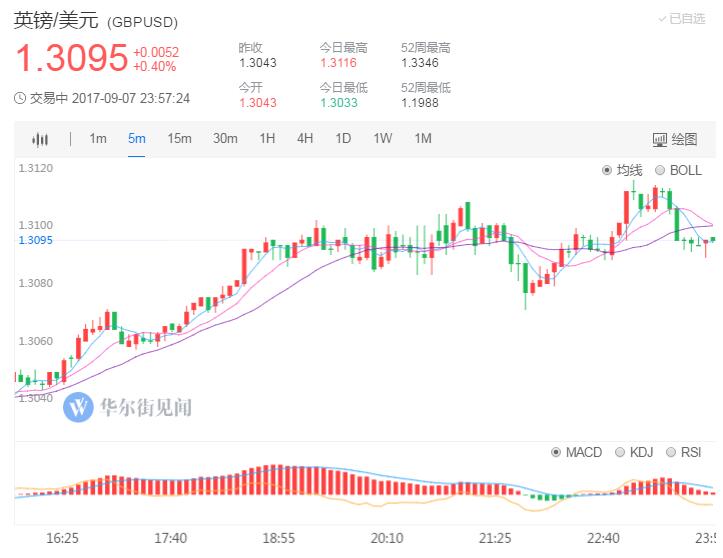723x558 pixels.
Task: Choose the 15m chart interval
Action: 179,138
